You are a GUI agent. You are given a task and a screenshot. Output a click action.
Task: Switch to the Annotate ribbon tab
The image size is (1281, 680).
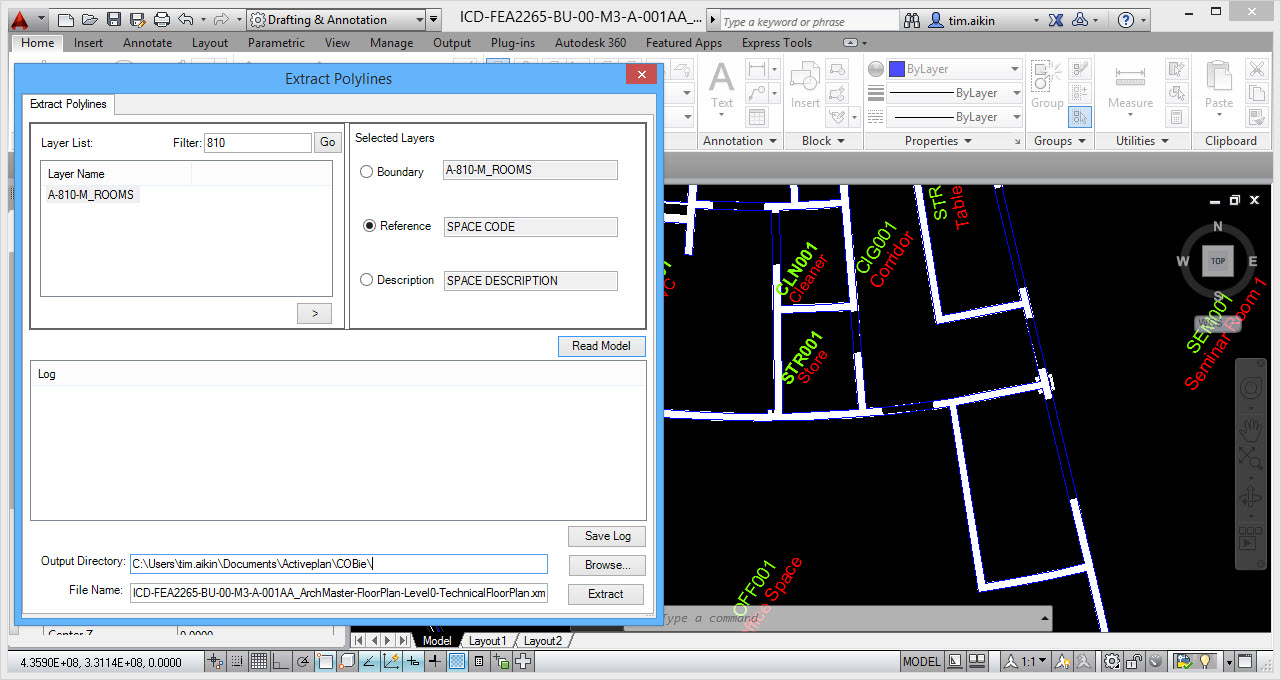click(147, 43)
